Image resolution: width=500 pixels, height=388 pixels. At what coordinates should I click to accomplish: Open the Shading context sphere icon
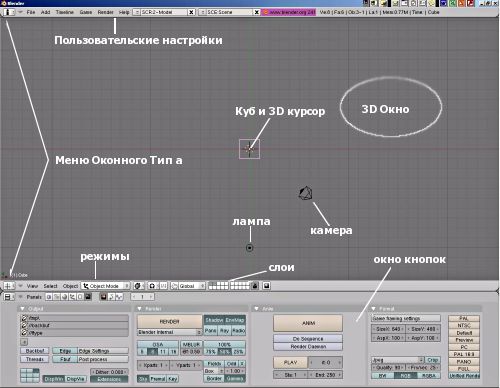65,297
